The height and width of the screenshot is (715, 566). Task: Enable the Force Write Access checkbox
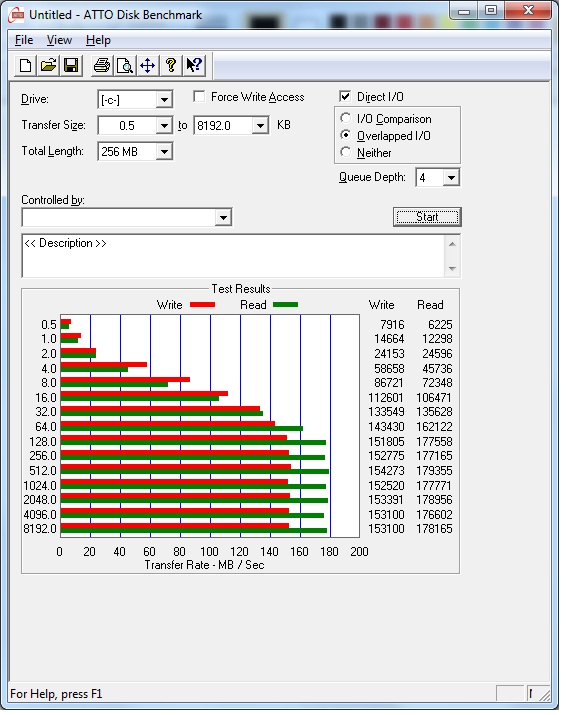tap(199, 97)
